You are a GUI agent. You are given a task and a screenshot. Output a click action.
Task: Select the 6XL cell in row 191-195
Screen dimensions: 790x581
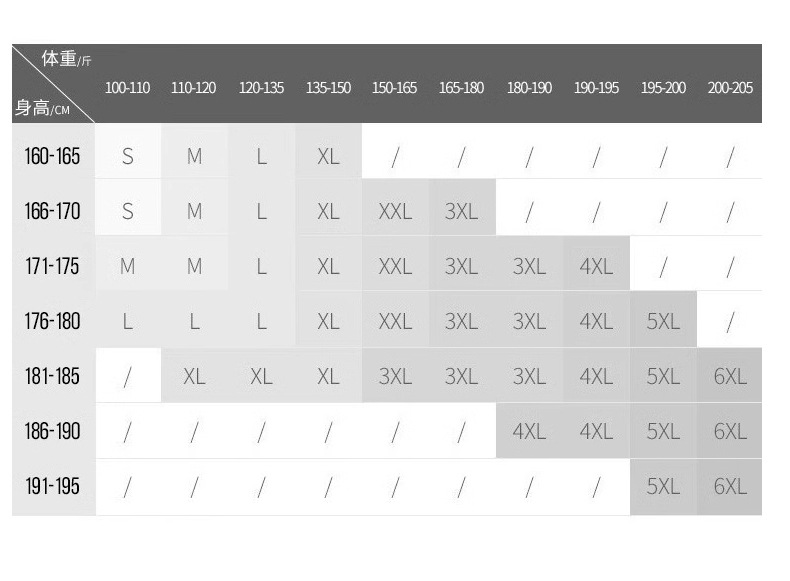click(x=730, y=487)
